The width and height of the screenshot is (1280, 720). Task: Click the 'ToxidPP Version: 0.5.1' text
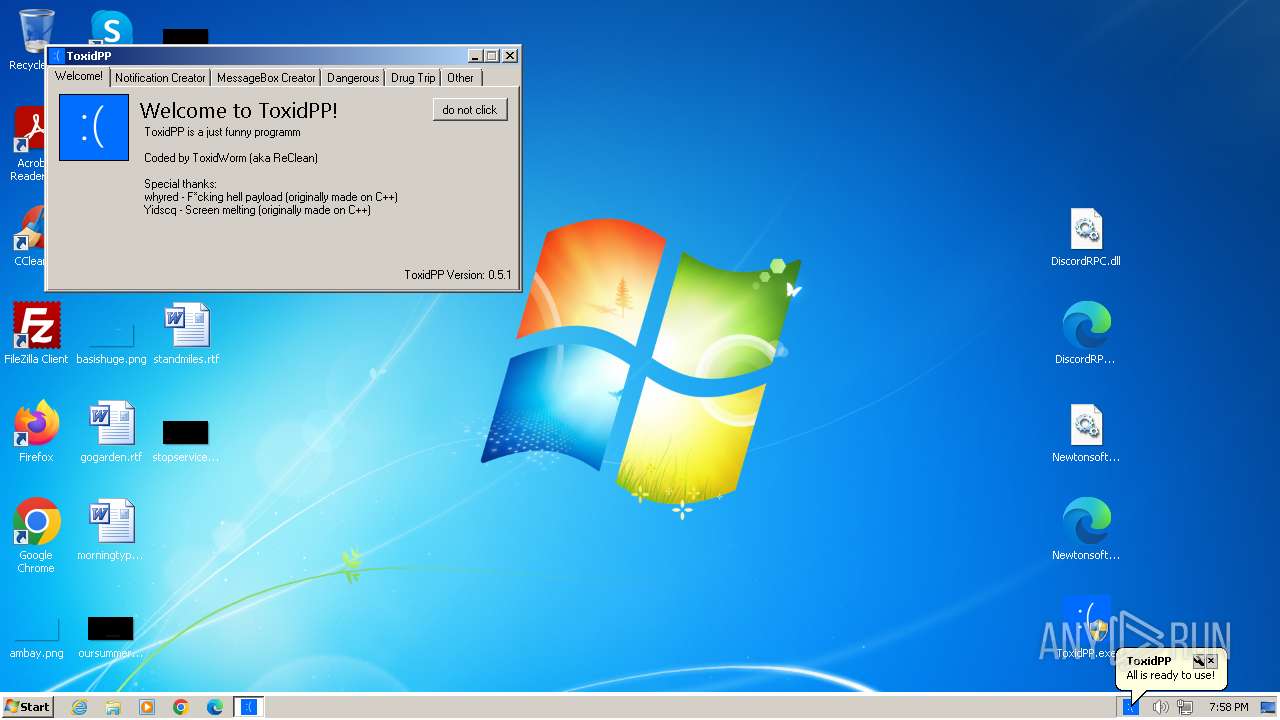point(458,275)
